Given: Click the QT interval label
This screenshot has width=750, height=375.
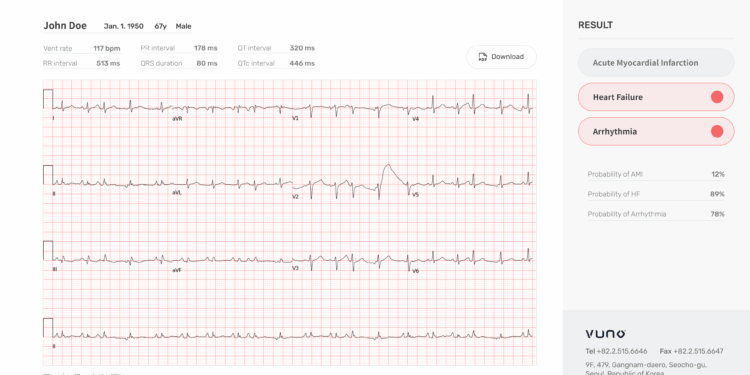Looking at the screenshot, I should [x=254, y=48].
